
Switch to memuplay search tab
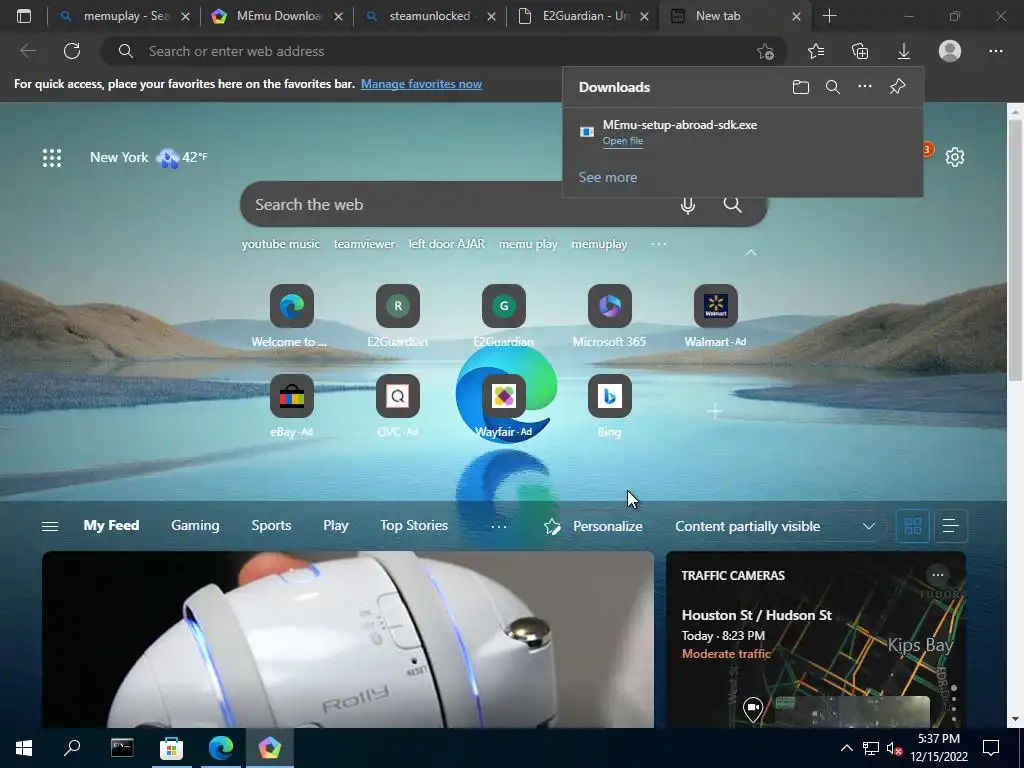tap(124, 16)
